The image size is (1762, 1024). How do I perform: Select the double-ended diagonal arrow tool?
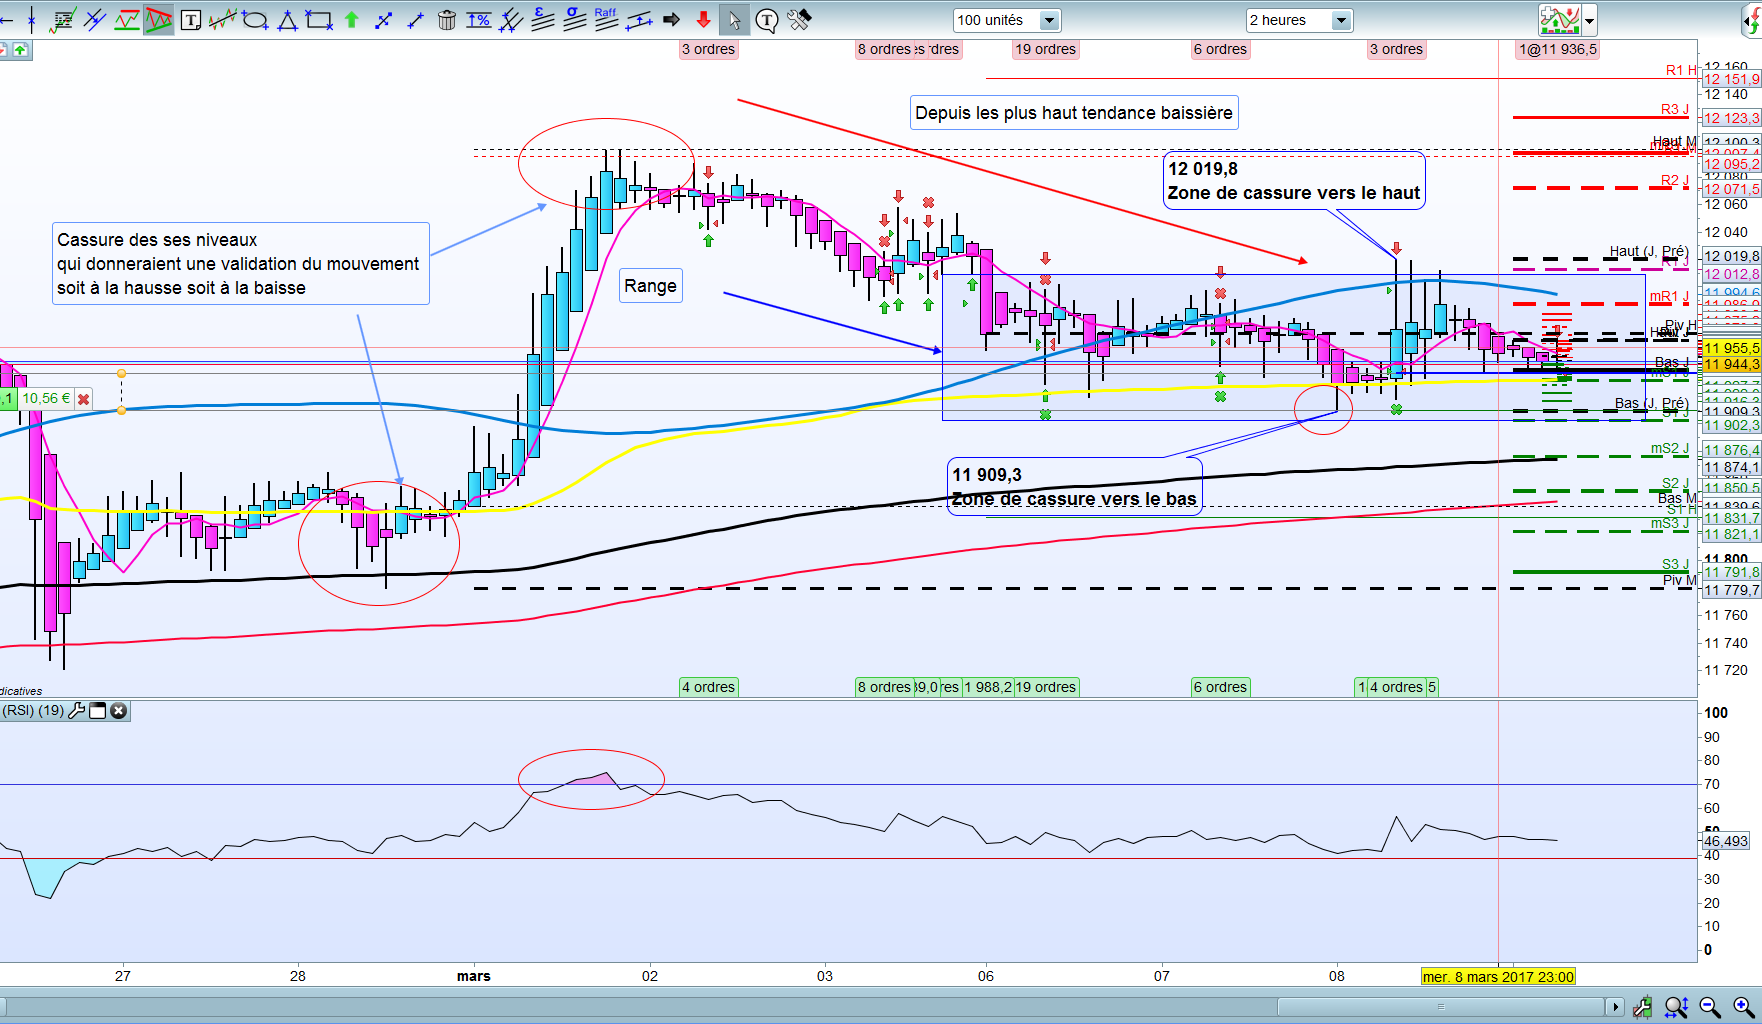tap(383, 19)
